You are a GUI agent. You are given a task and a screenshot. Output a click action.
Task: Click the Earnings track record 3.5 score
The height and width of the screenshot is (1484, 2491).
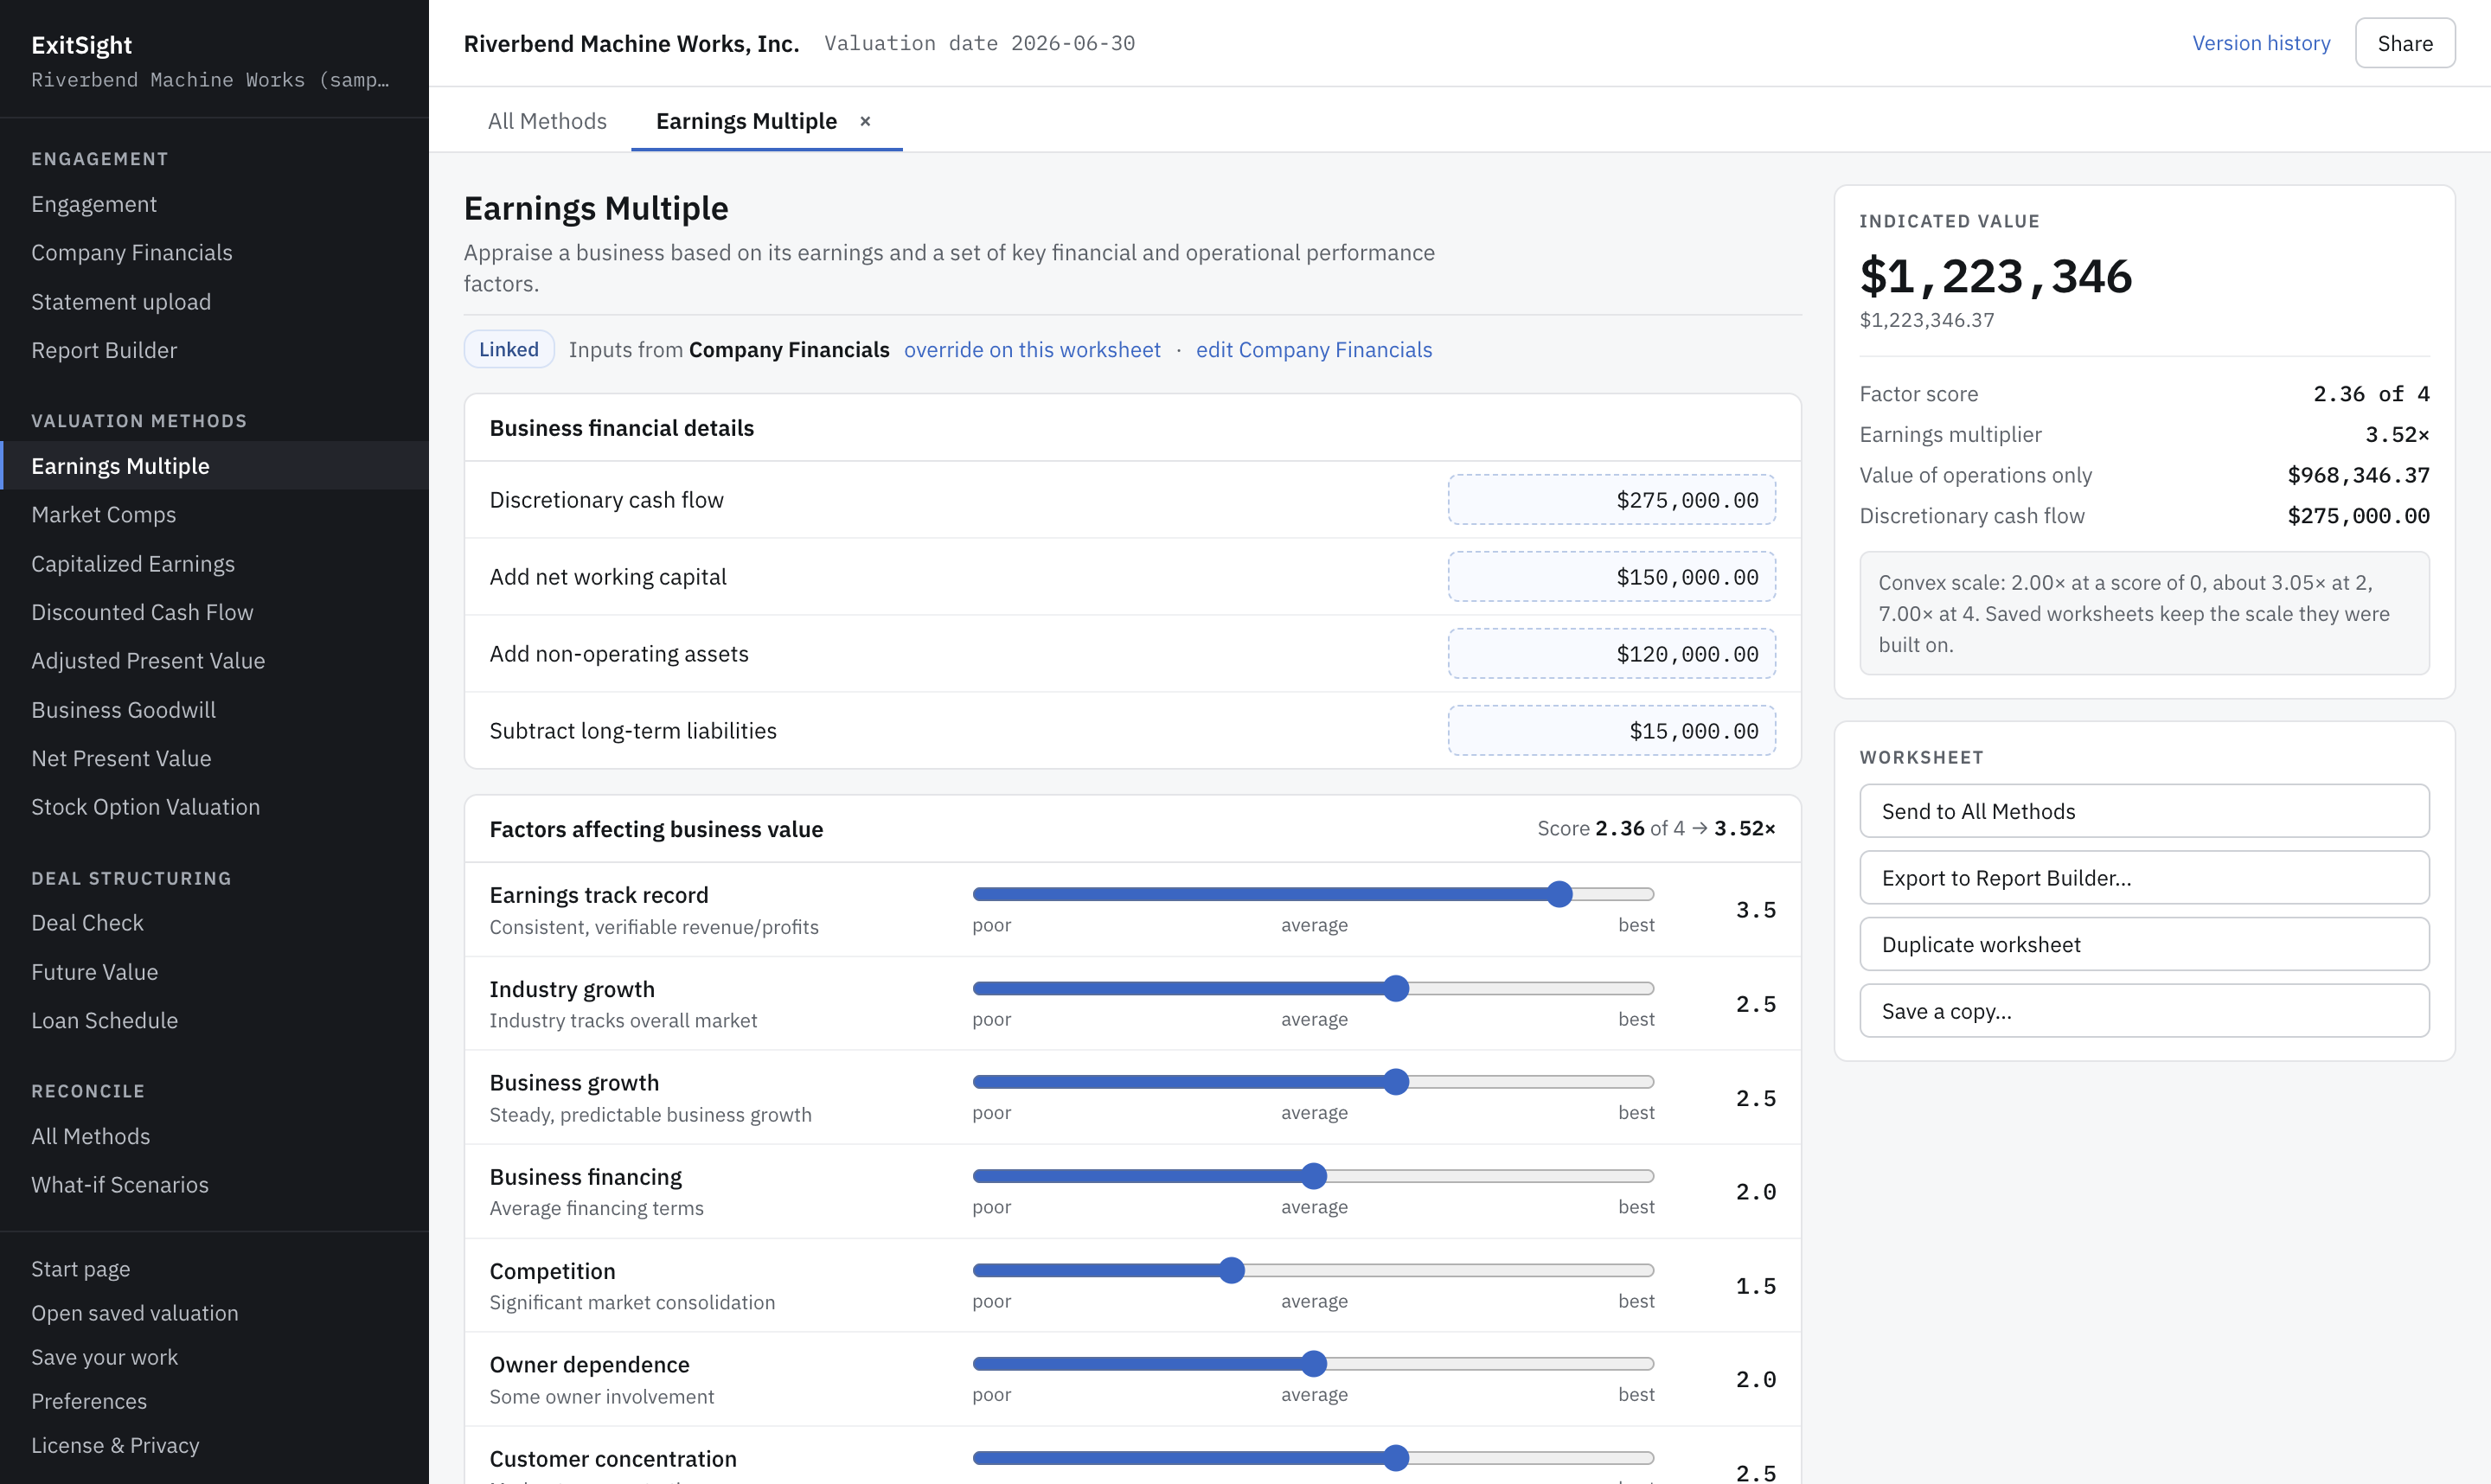1755,910
